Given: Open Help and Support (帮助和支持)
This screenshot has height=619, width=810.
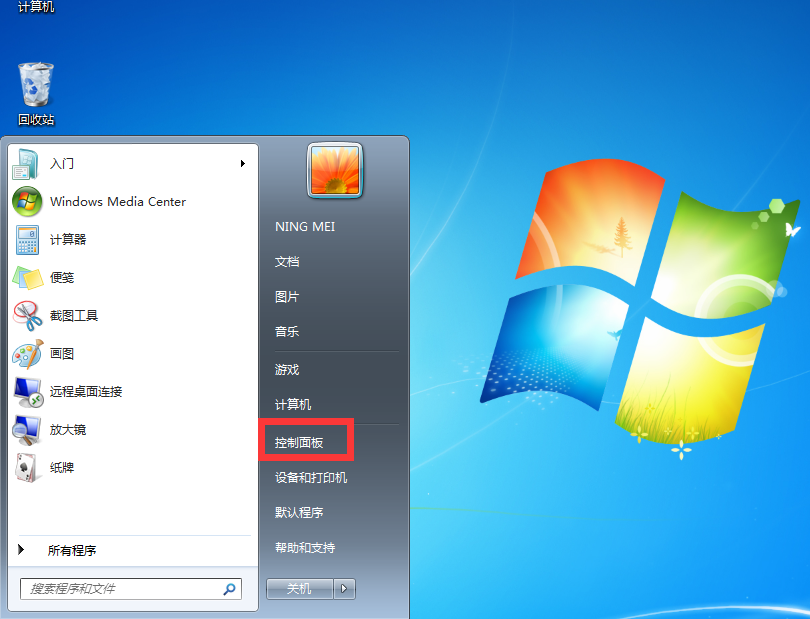Looking at the screenshot, I should 305,547.
